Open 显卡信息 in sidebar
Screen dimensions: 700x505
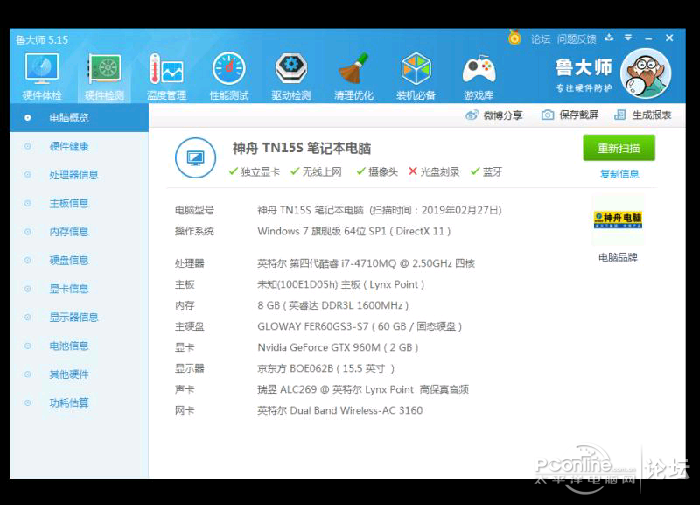[x=69, y=289]
